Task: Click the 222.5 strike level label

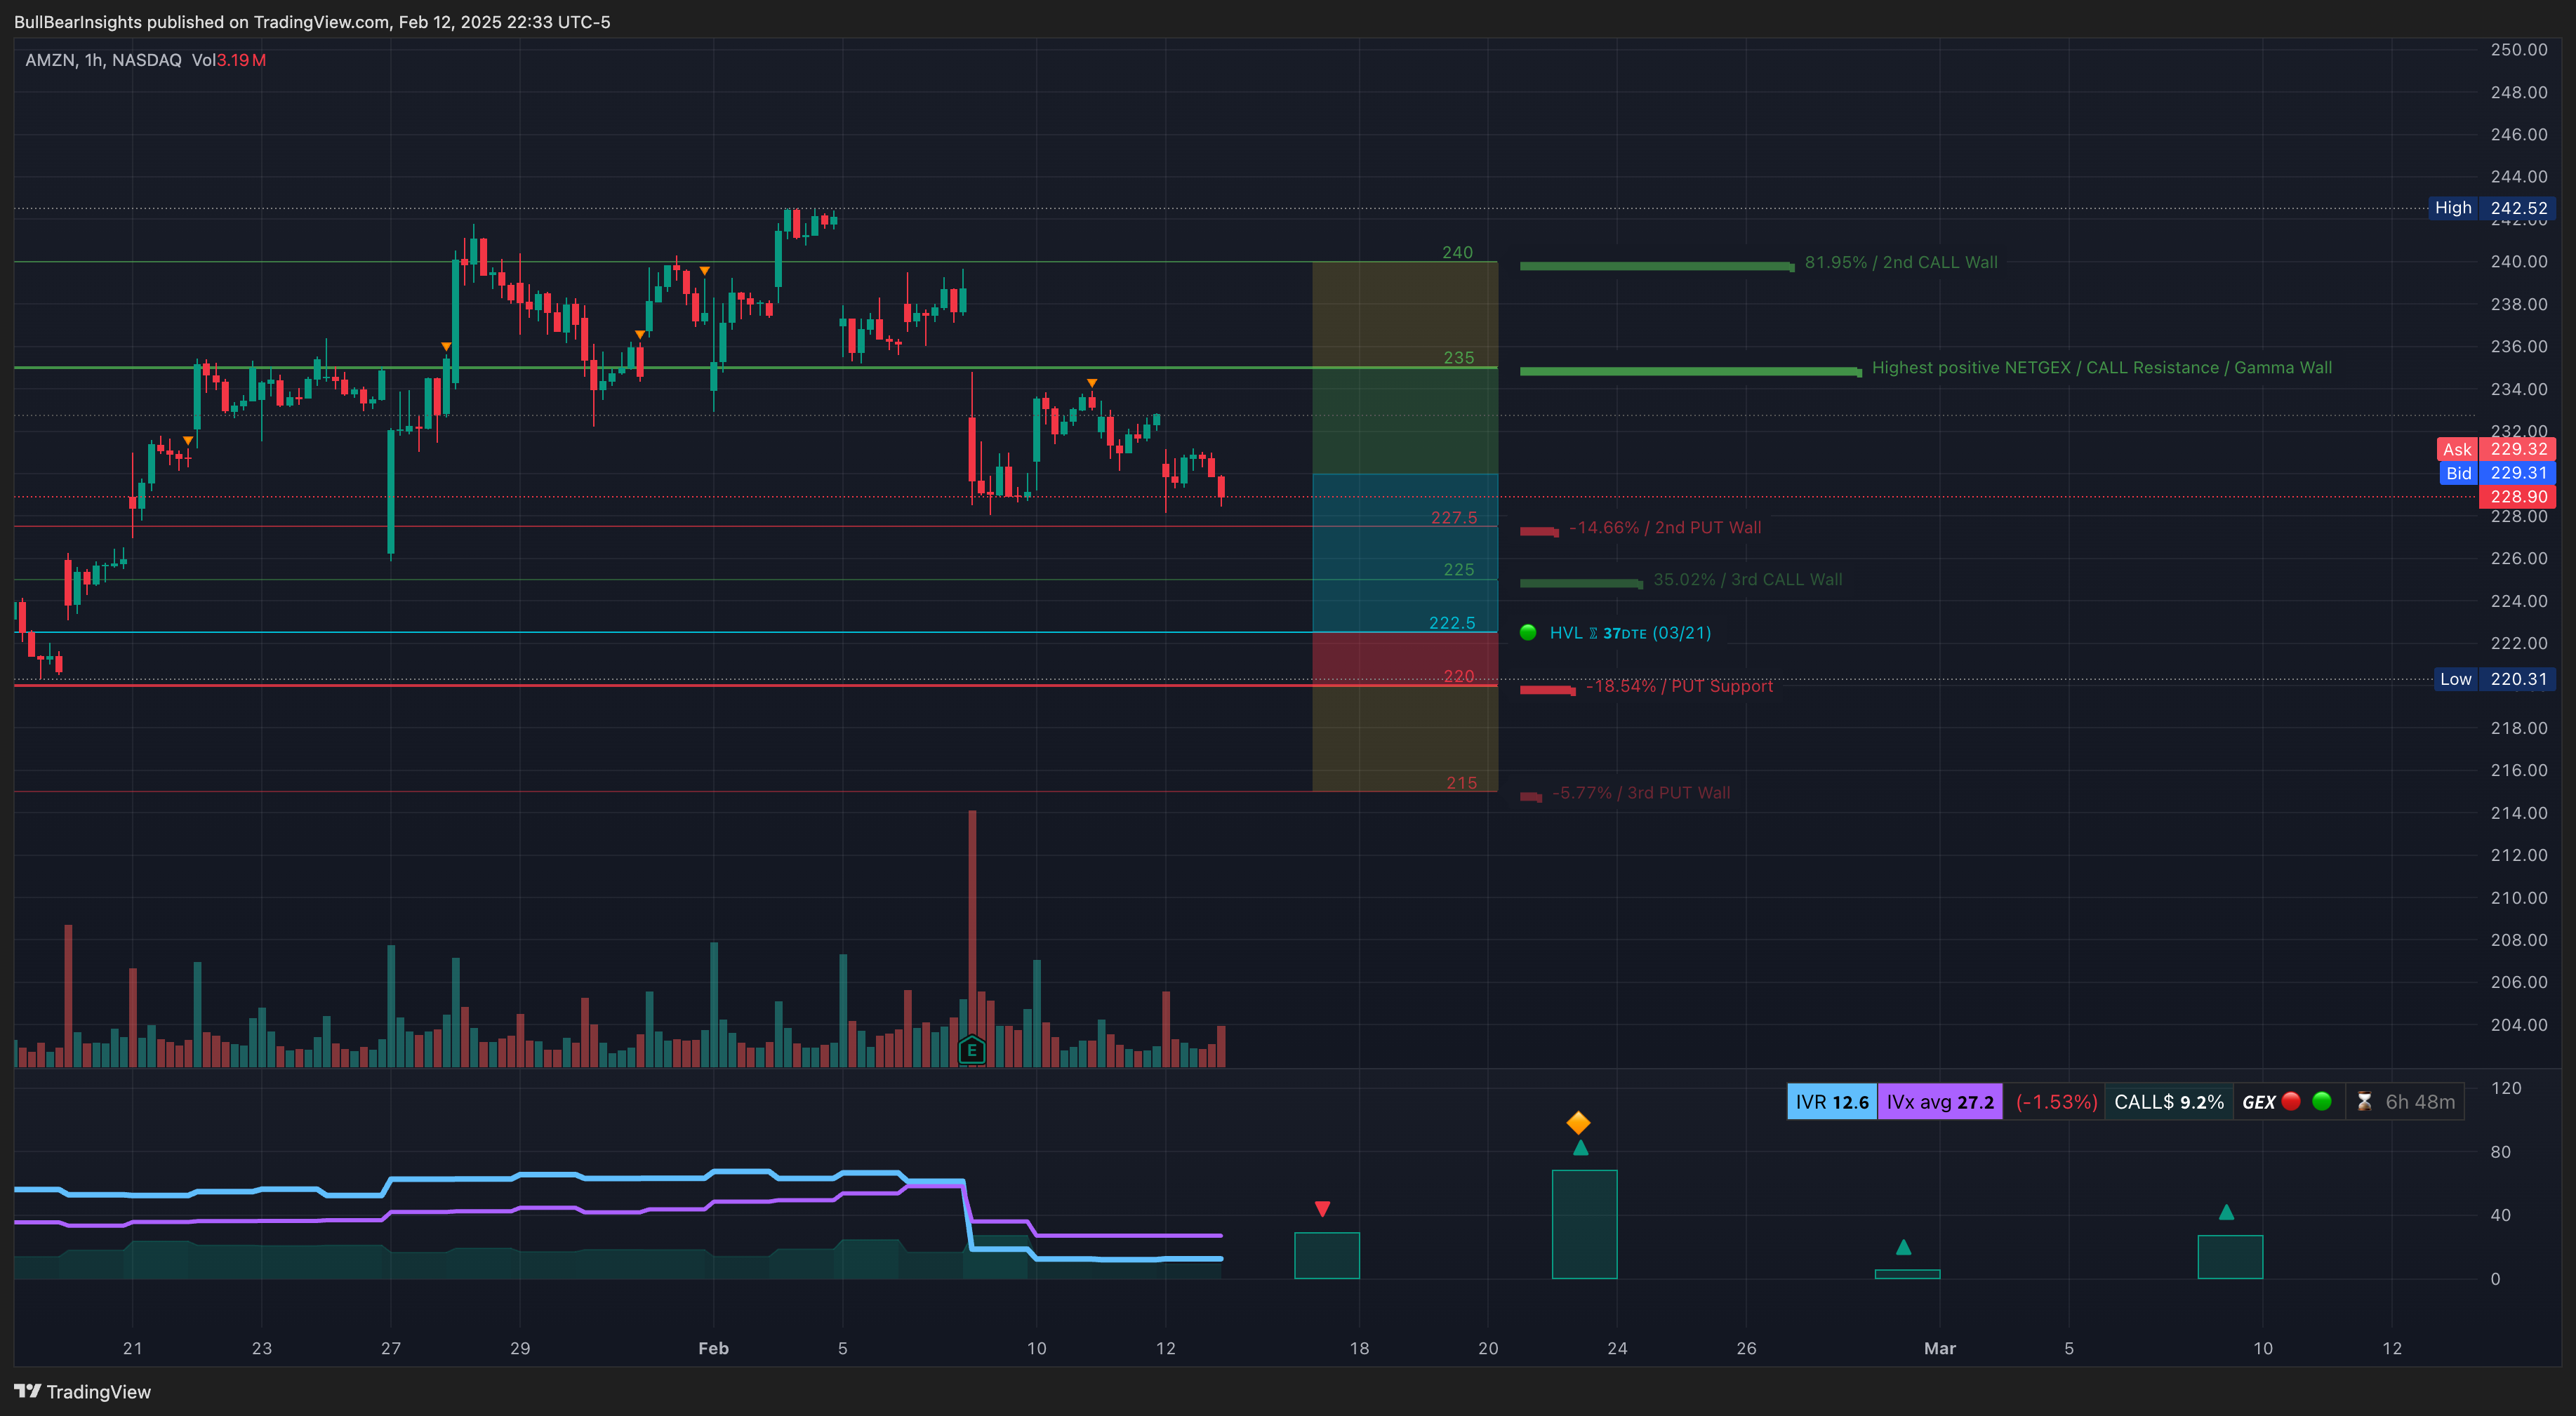Action: pos(1452,622)
